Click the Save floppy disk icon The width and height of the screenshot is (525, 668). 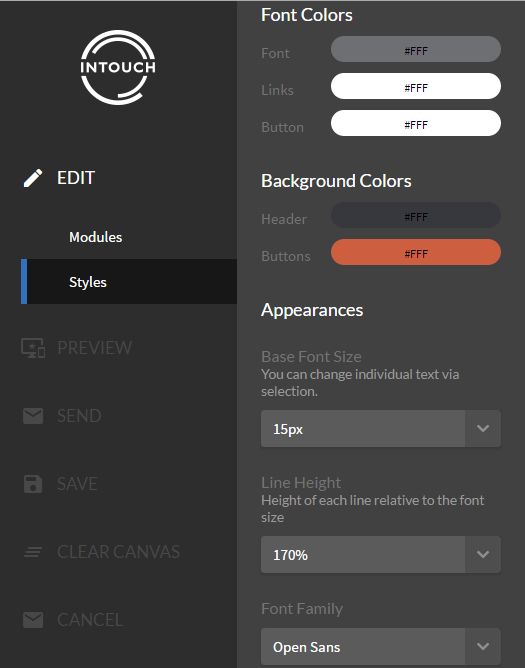pyautogui.click(x=33, y=484)
